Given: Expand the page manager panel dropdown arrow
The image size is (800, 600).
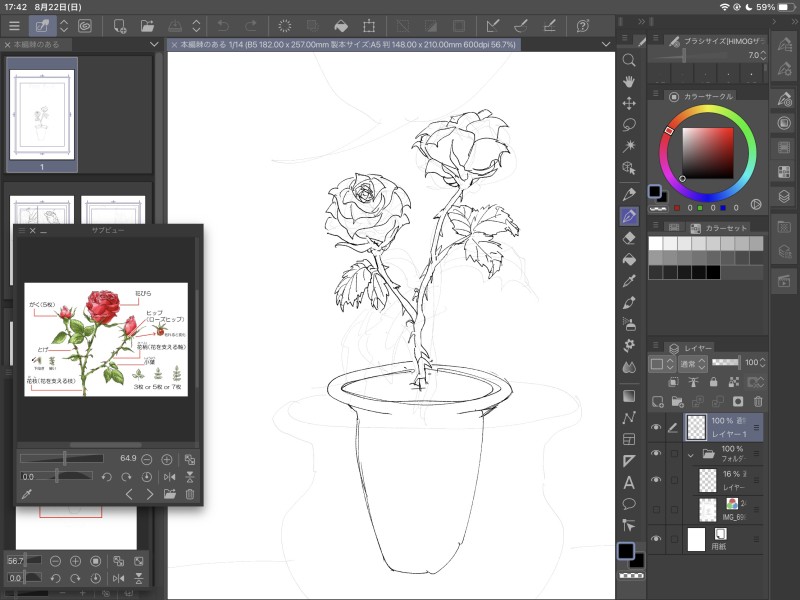Looking at the screenshot, I should tap(154, 44).
